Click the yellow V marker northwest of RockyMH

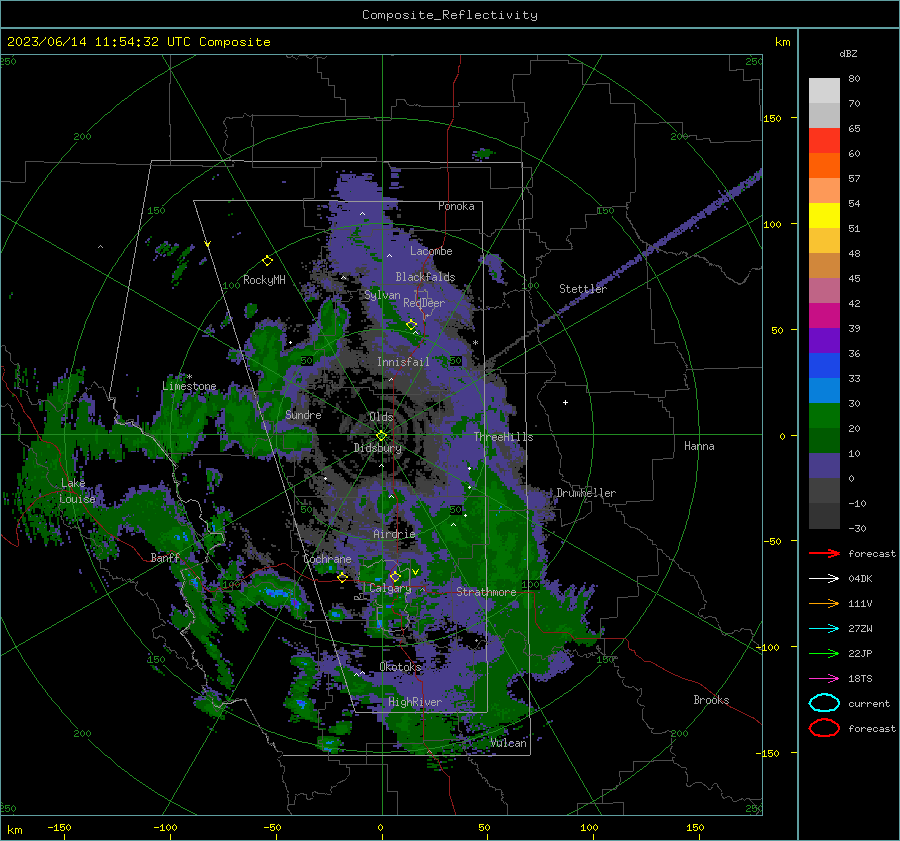[208, 245]
